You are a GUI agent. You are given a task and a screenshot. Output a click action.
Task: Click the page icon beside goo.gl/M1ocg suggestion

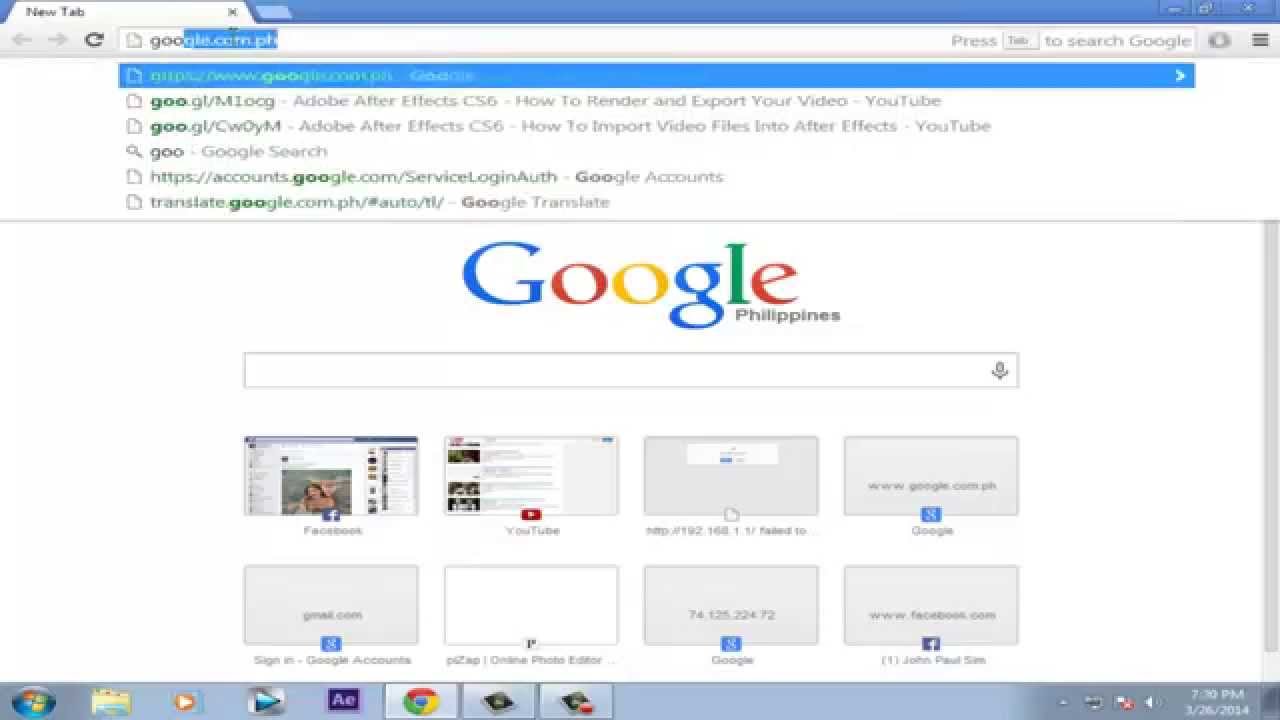(x=133, y=101)
